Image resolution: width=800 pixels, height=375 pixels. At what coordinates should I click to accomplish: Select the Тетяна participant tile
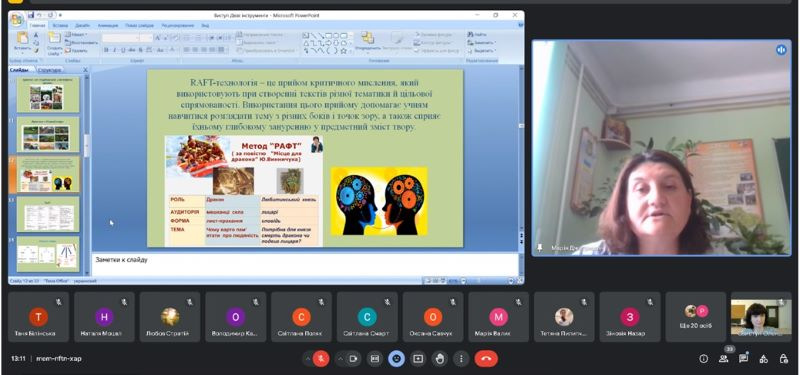564,317
